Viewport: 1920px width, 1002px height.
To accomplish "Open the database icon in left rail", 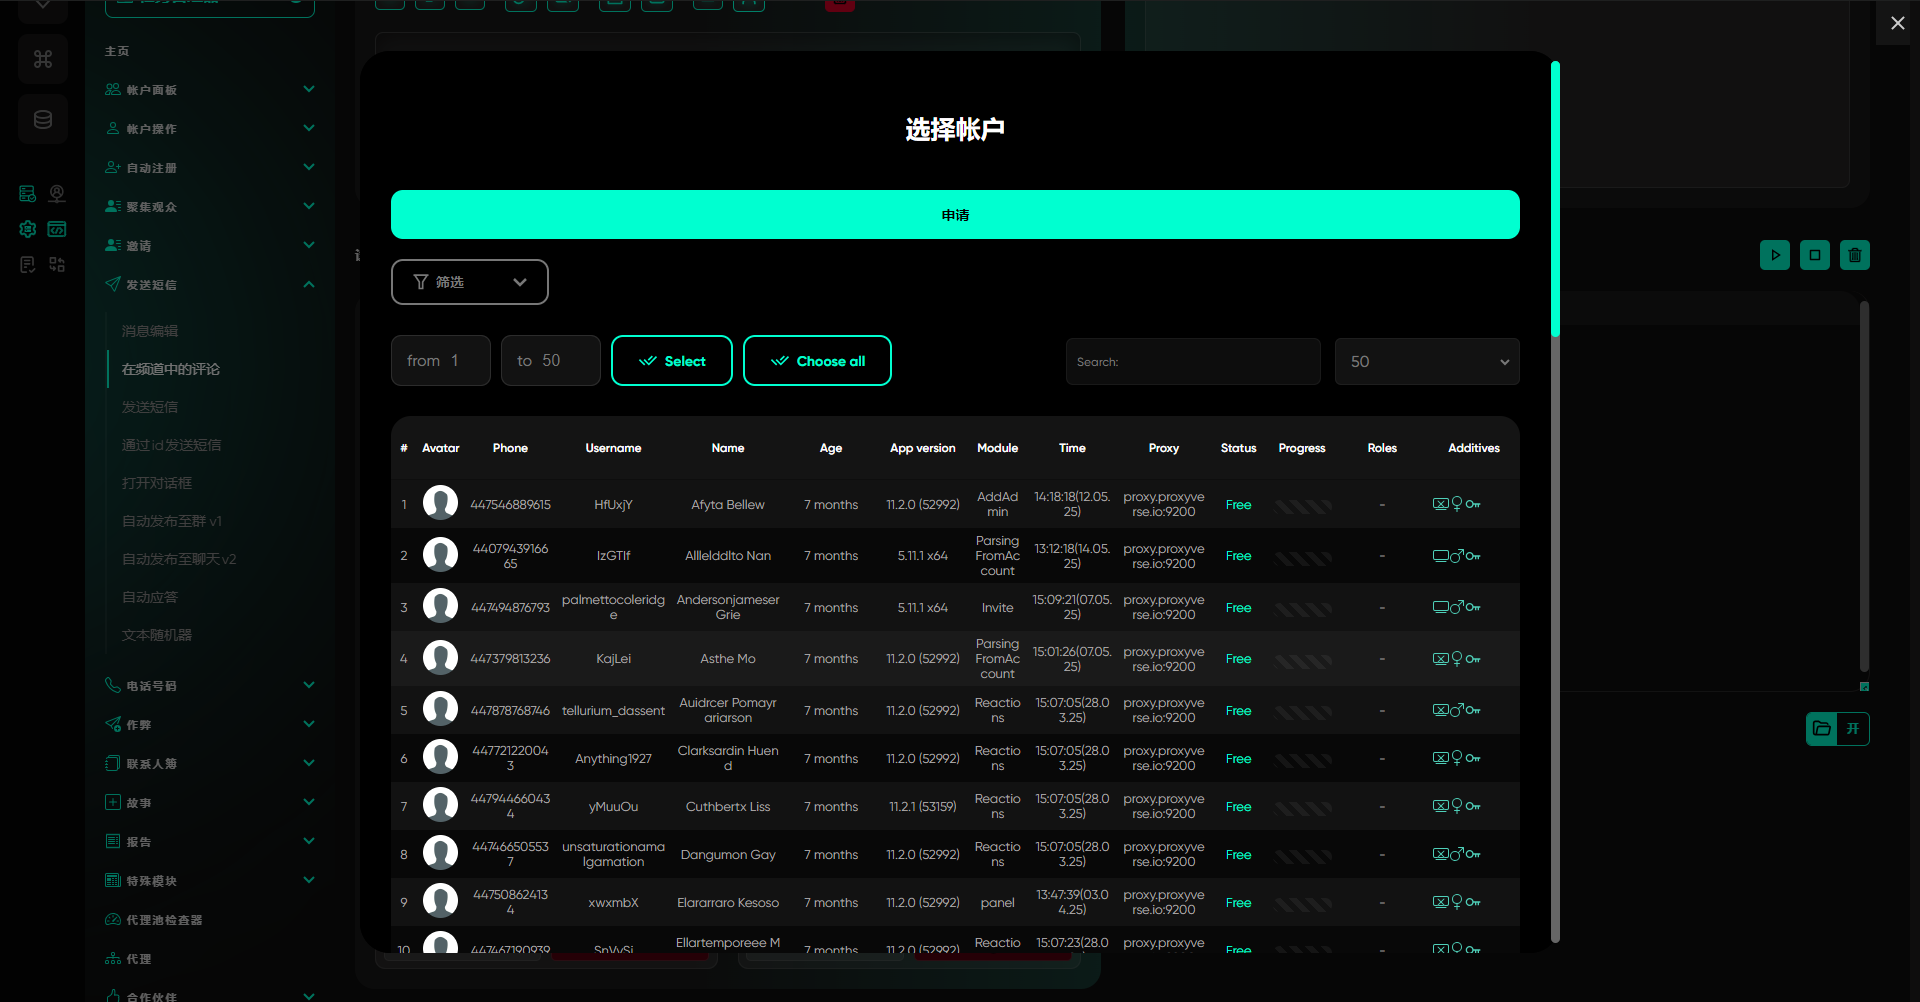I will click(x=43, y=120).
